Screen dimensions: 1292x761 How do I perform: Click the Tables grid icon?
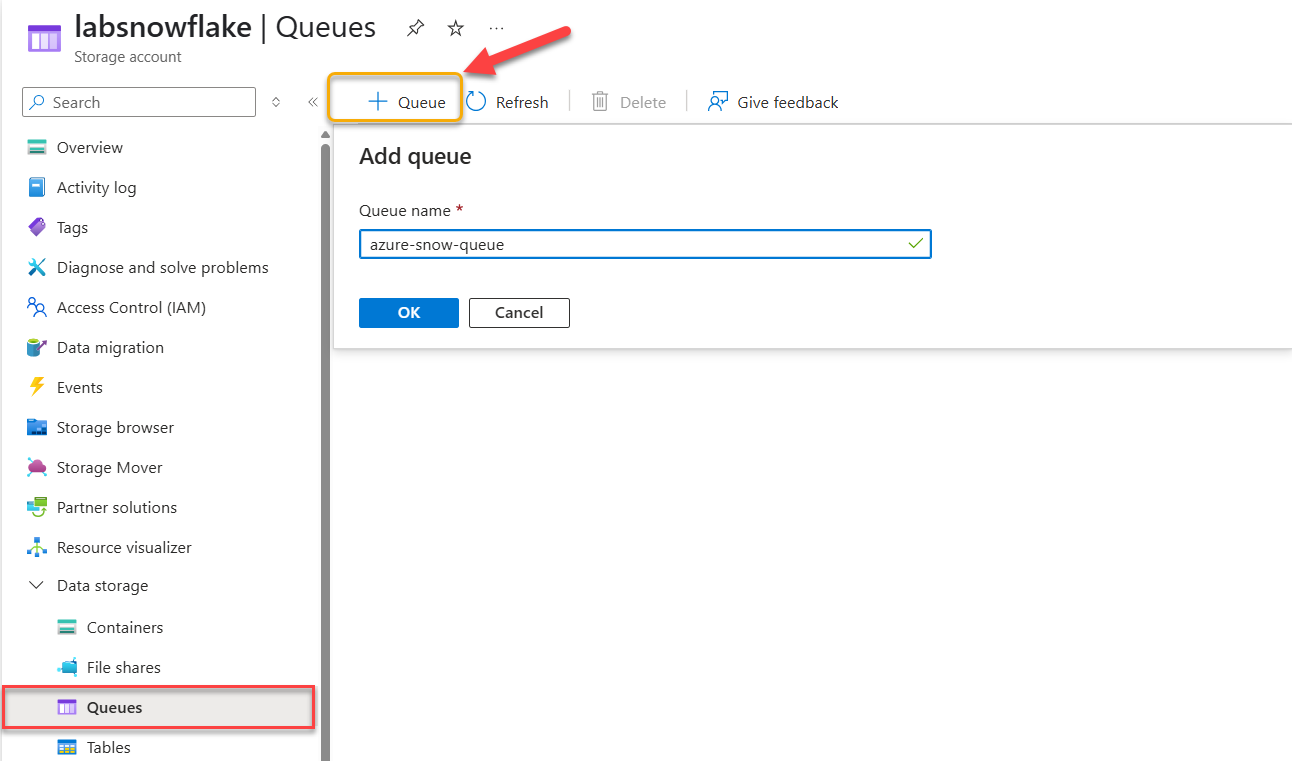[x=67, y=748]
